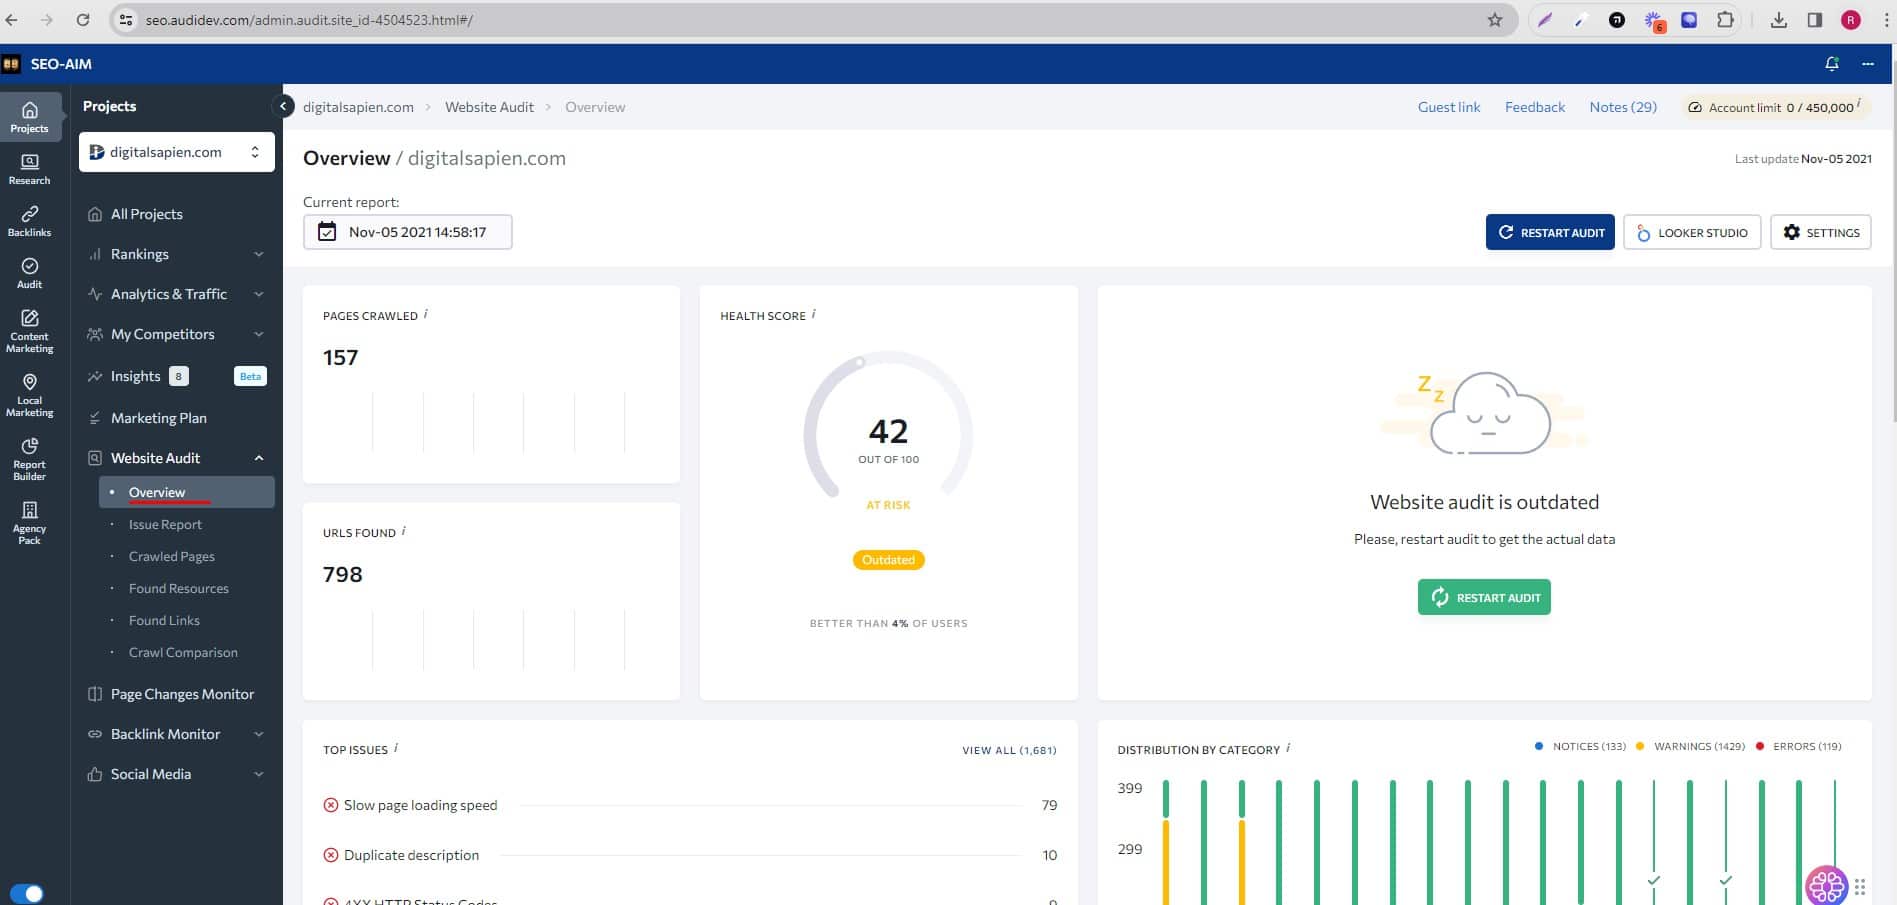Click Distribution by Category info icon
This screenshot has height=905, width=1897.
pos(1287,748)
